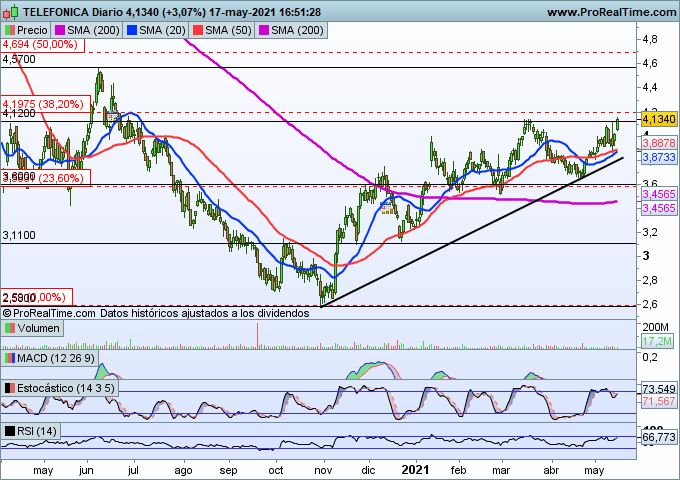This screenshot has height=480, width=680.
Task: Click the 71,567 stochastic value tag
Action: [659, 402]
